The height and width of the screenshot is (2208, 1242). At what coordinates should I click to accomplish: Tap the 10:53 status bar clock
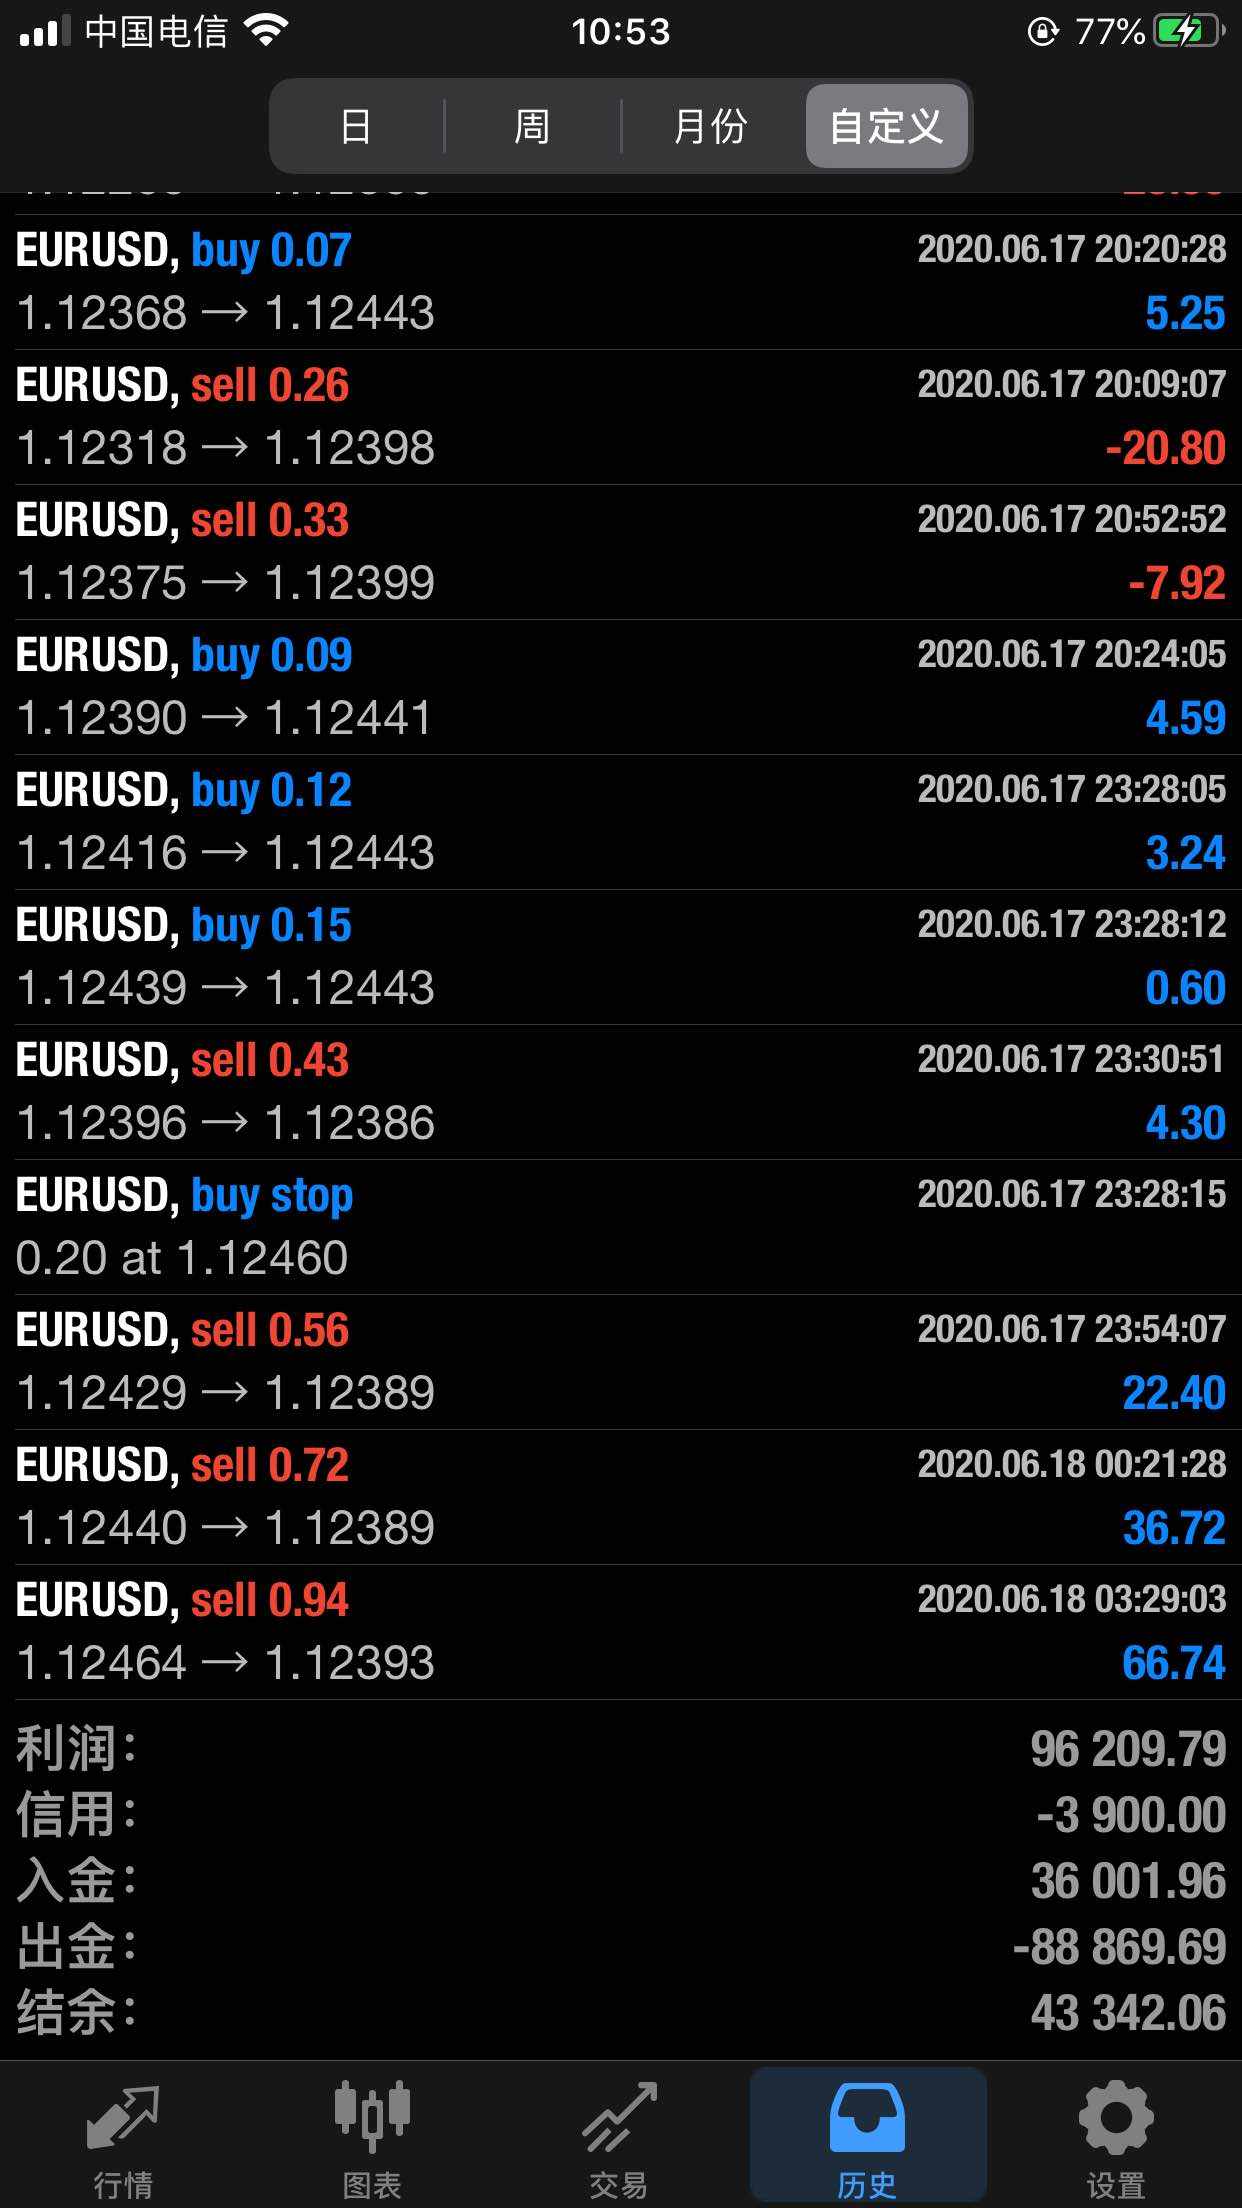[620, 32]
